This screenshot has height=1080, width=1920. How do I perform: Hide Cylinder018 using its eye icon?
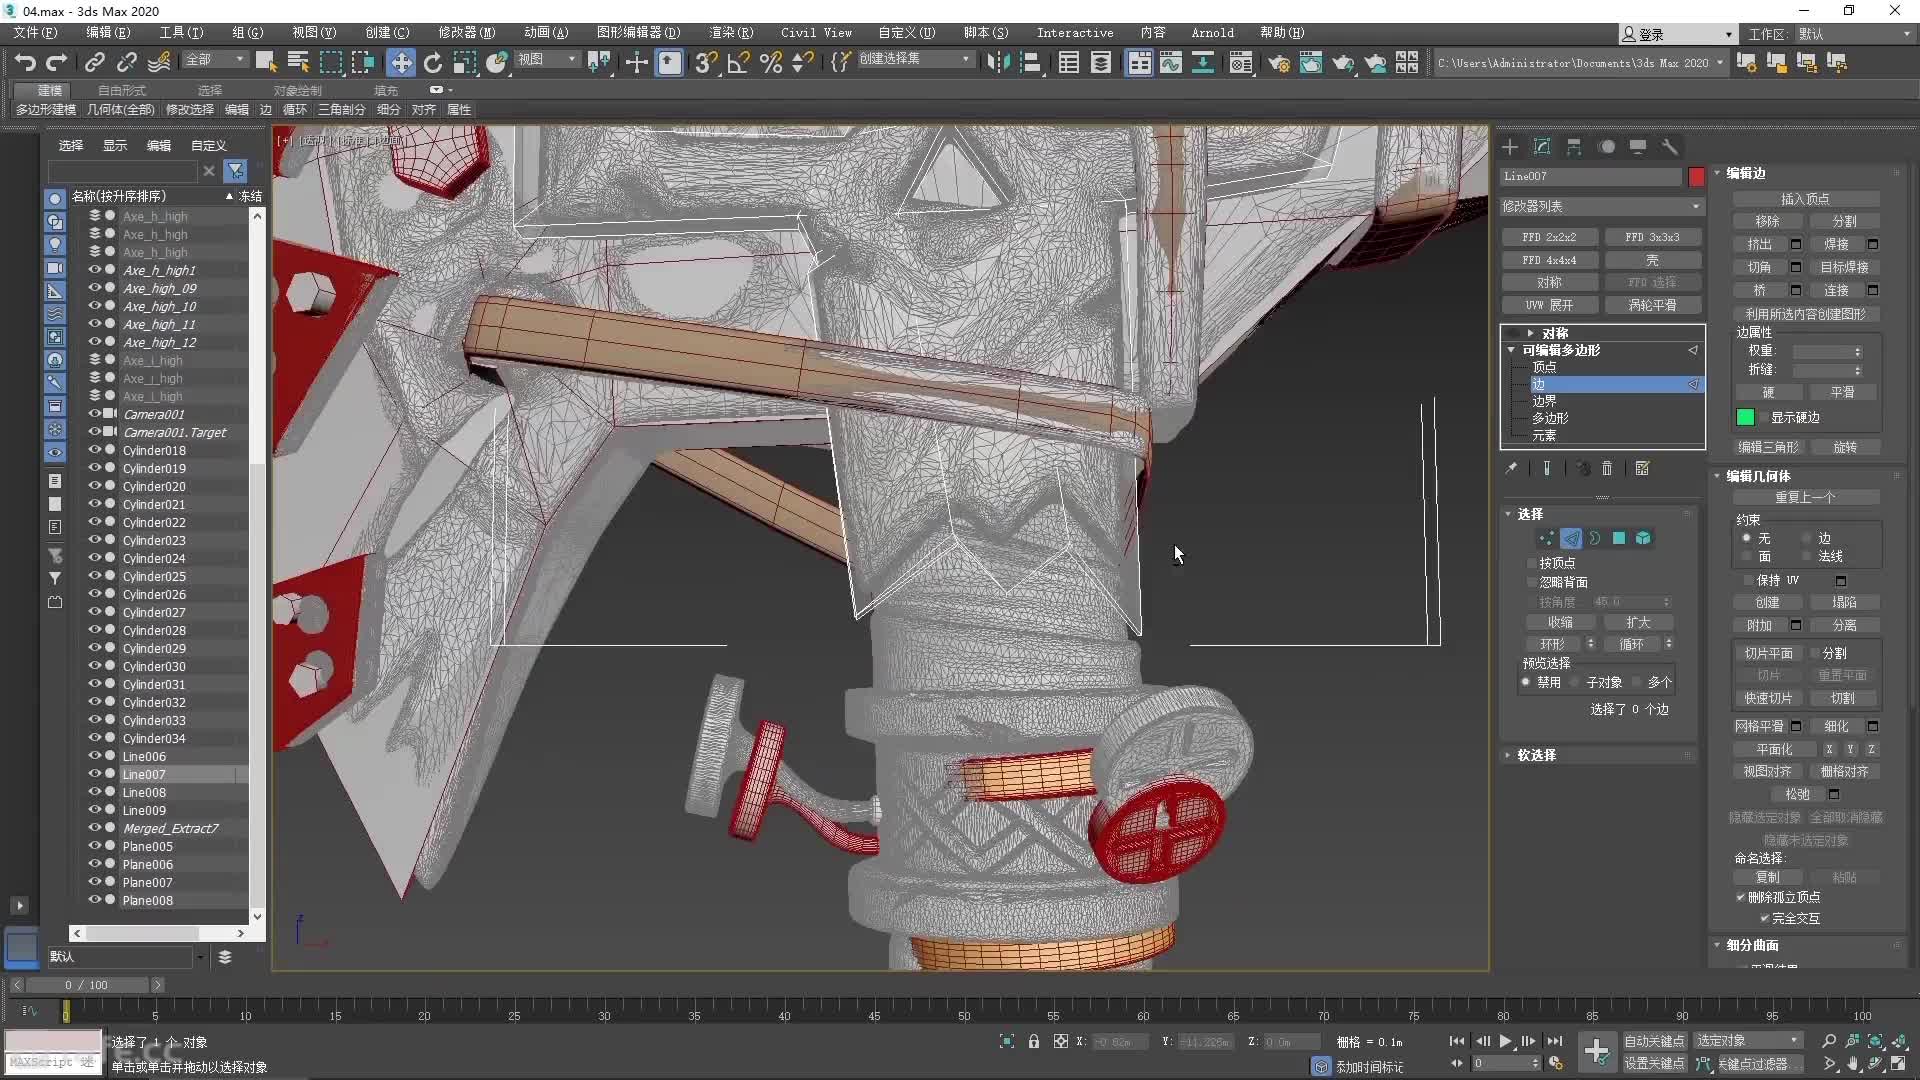(x=94, y=450)
